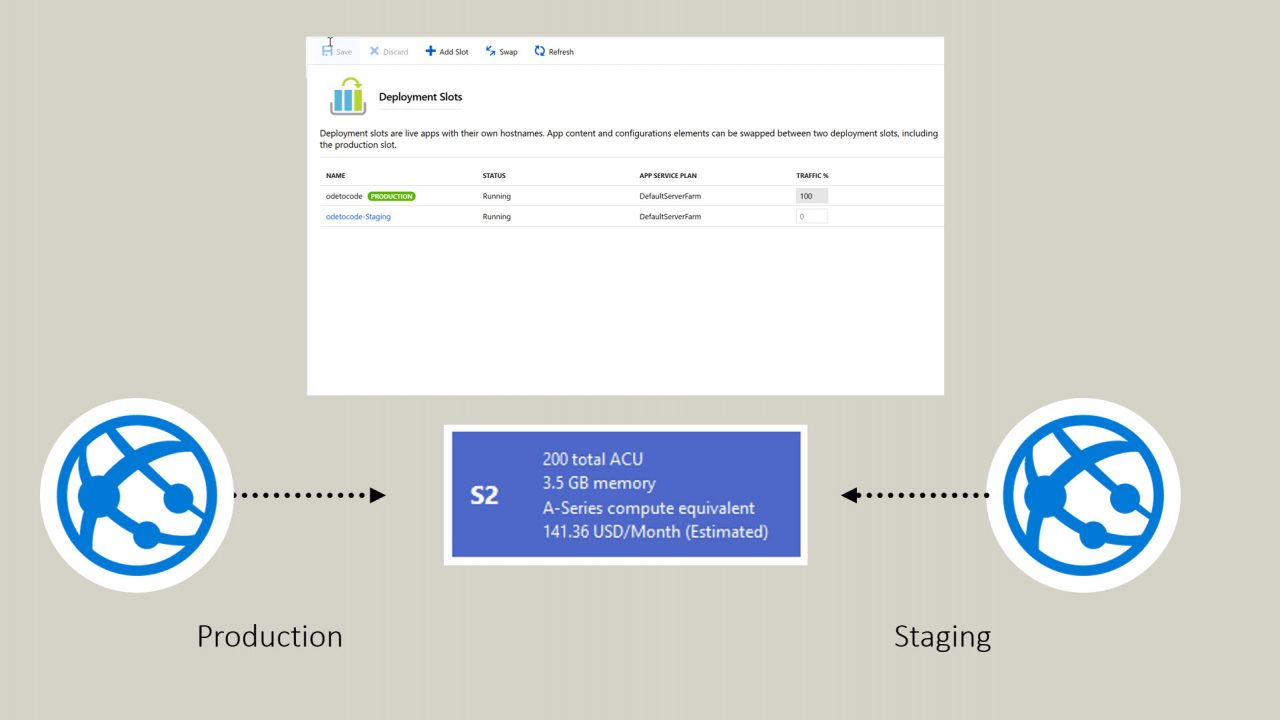Click the traffic % field showing 100
The width and height of the screenshot is (1280, 720).
[x=812, y=196]
